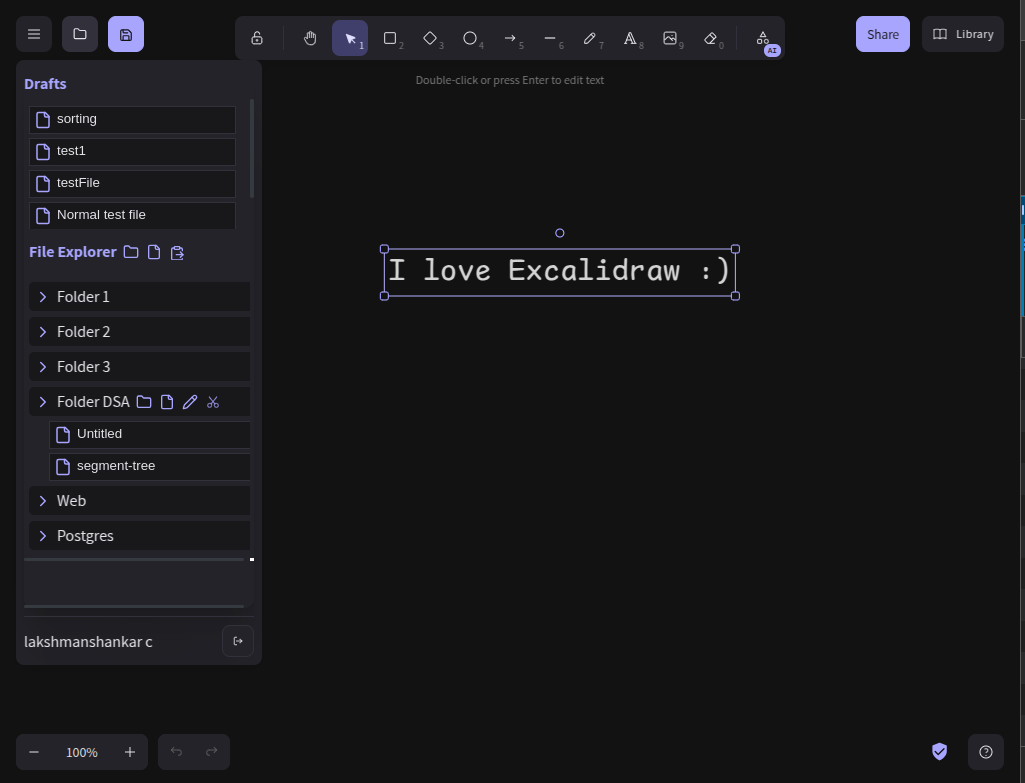Open the testFile draft
The width and height of the screenshot is (1025, 783).
[x=132, y=184]
